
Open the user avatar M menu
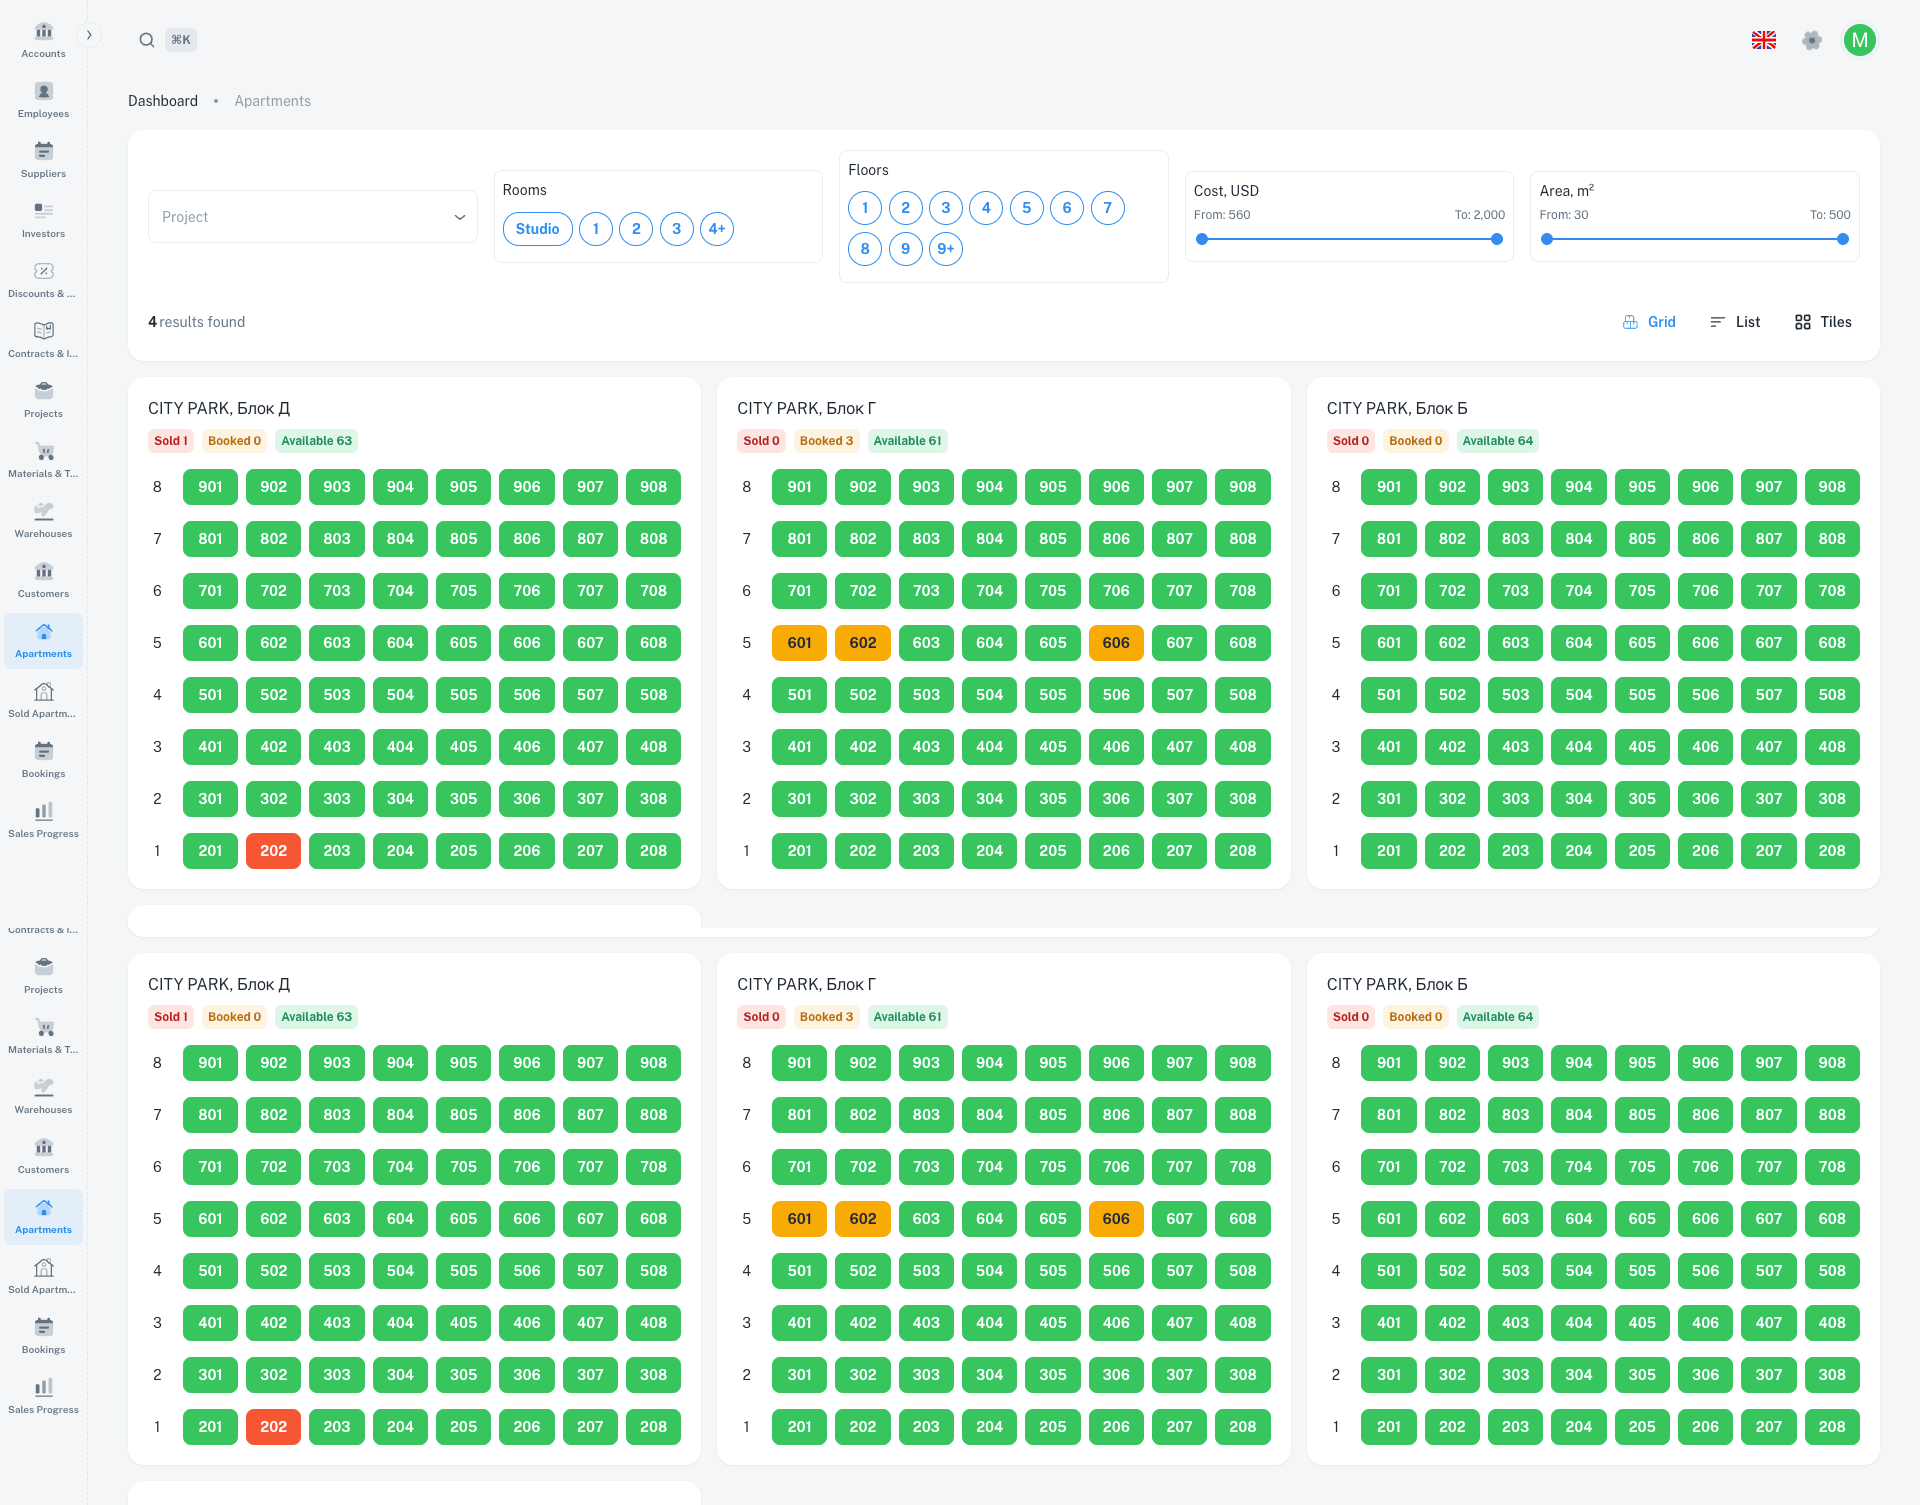coord(1859,40)
